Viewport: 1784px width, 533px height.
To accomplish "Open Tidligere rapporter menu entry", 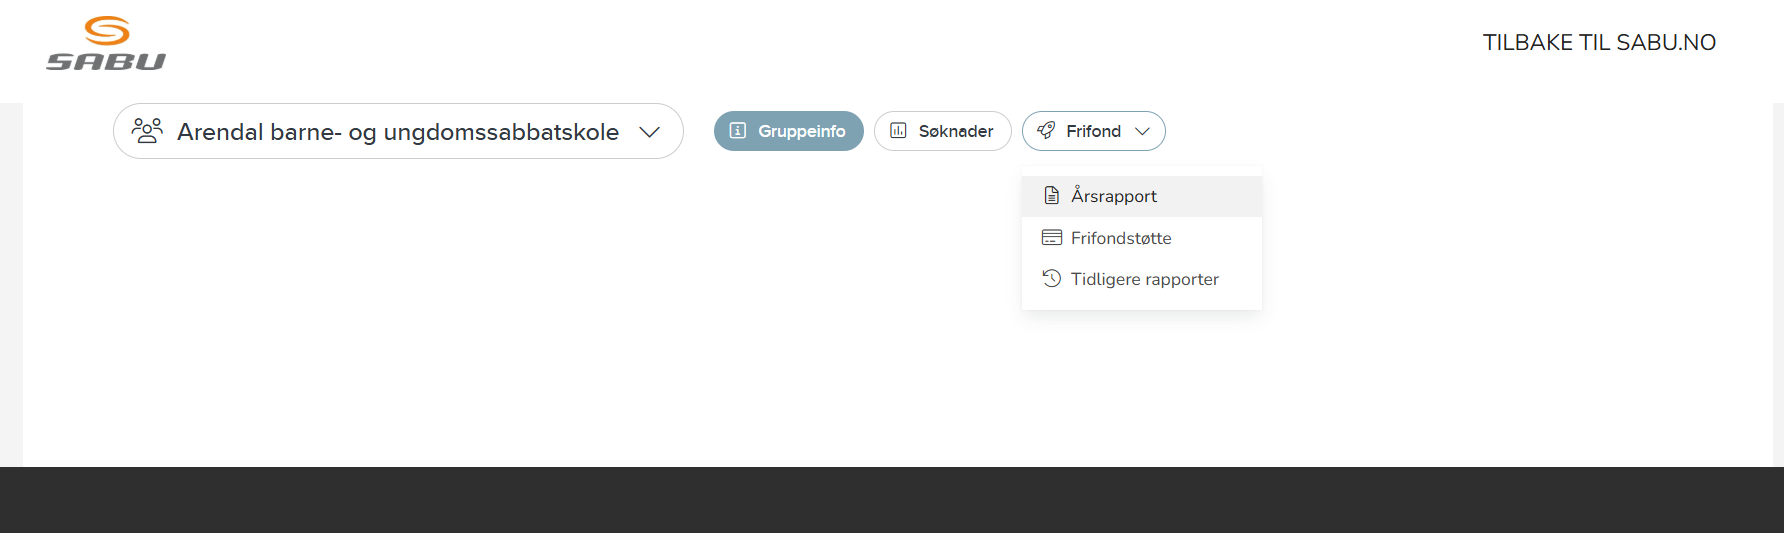I will (x=1142, y=279).
